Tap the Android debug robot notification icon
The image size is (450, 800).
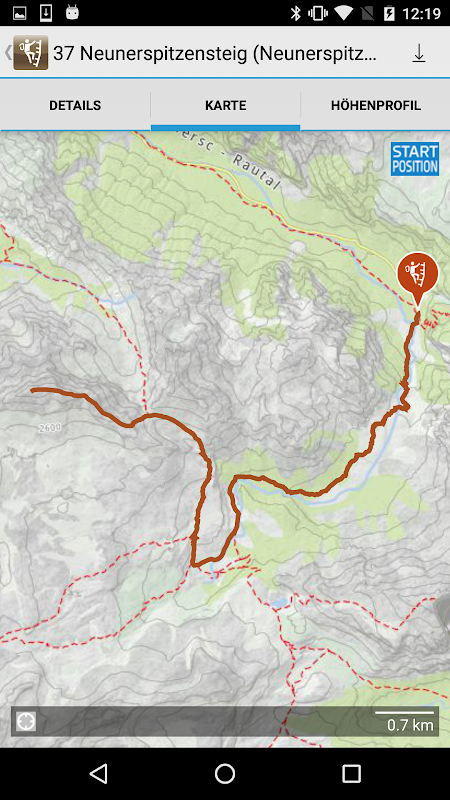pos(72,13)
